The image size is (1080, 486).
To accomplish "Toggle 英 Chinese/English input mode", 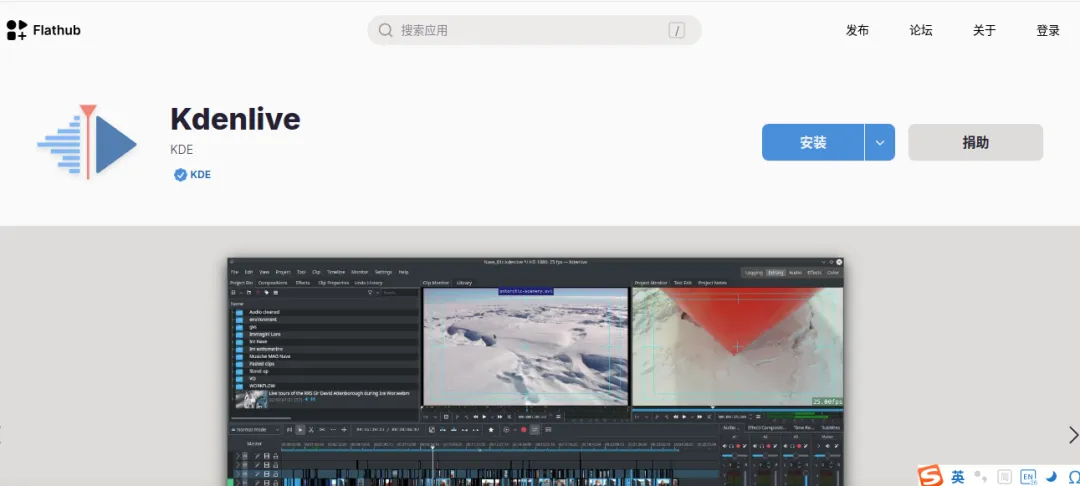I will (958, 476).
